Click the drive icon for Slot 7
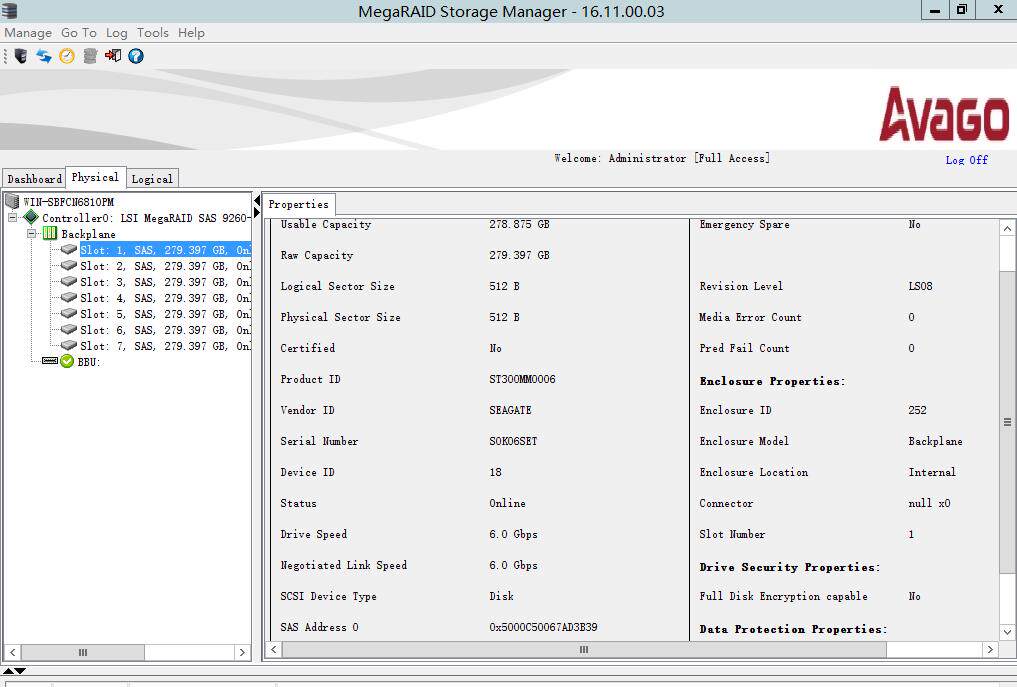Screen dimensions: 1017x687 click(x=69, y=346)
